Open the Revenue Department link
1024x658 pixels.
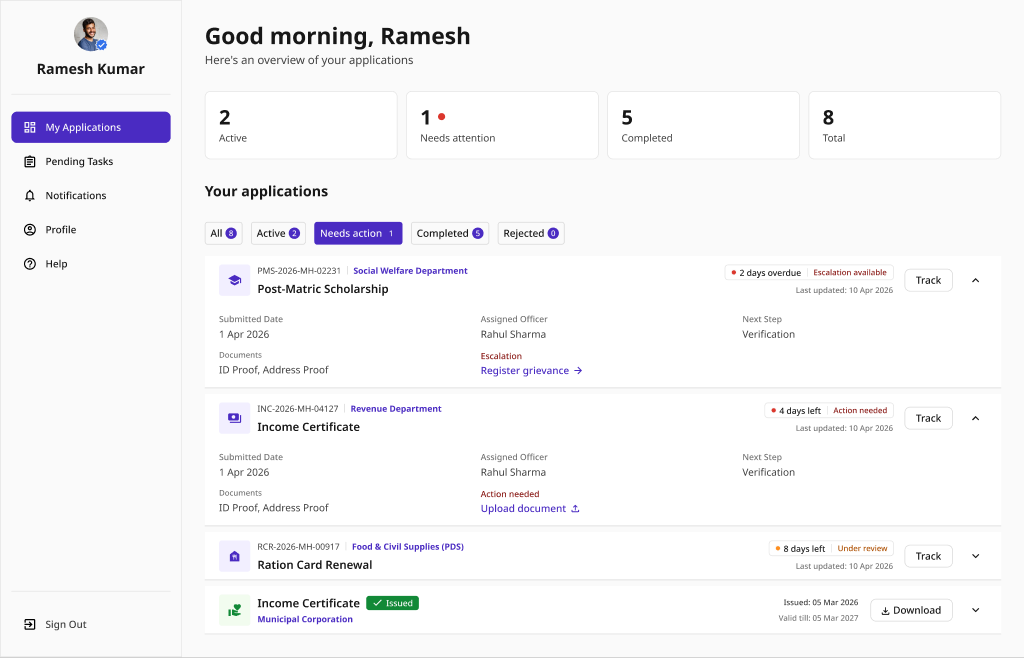pos(396,409)
